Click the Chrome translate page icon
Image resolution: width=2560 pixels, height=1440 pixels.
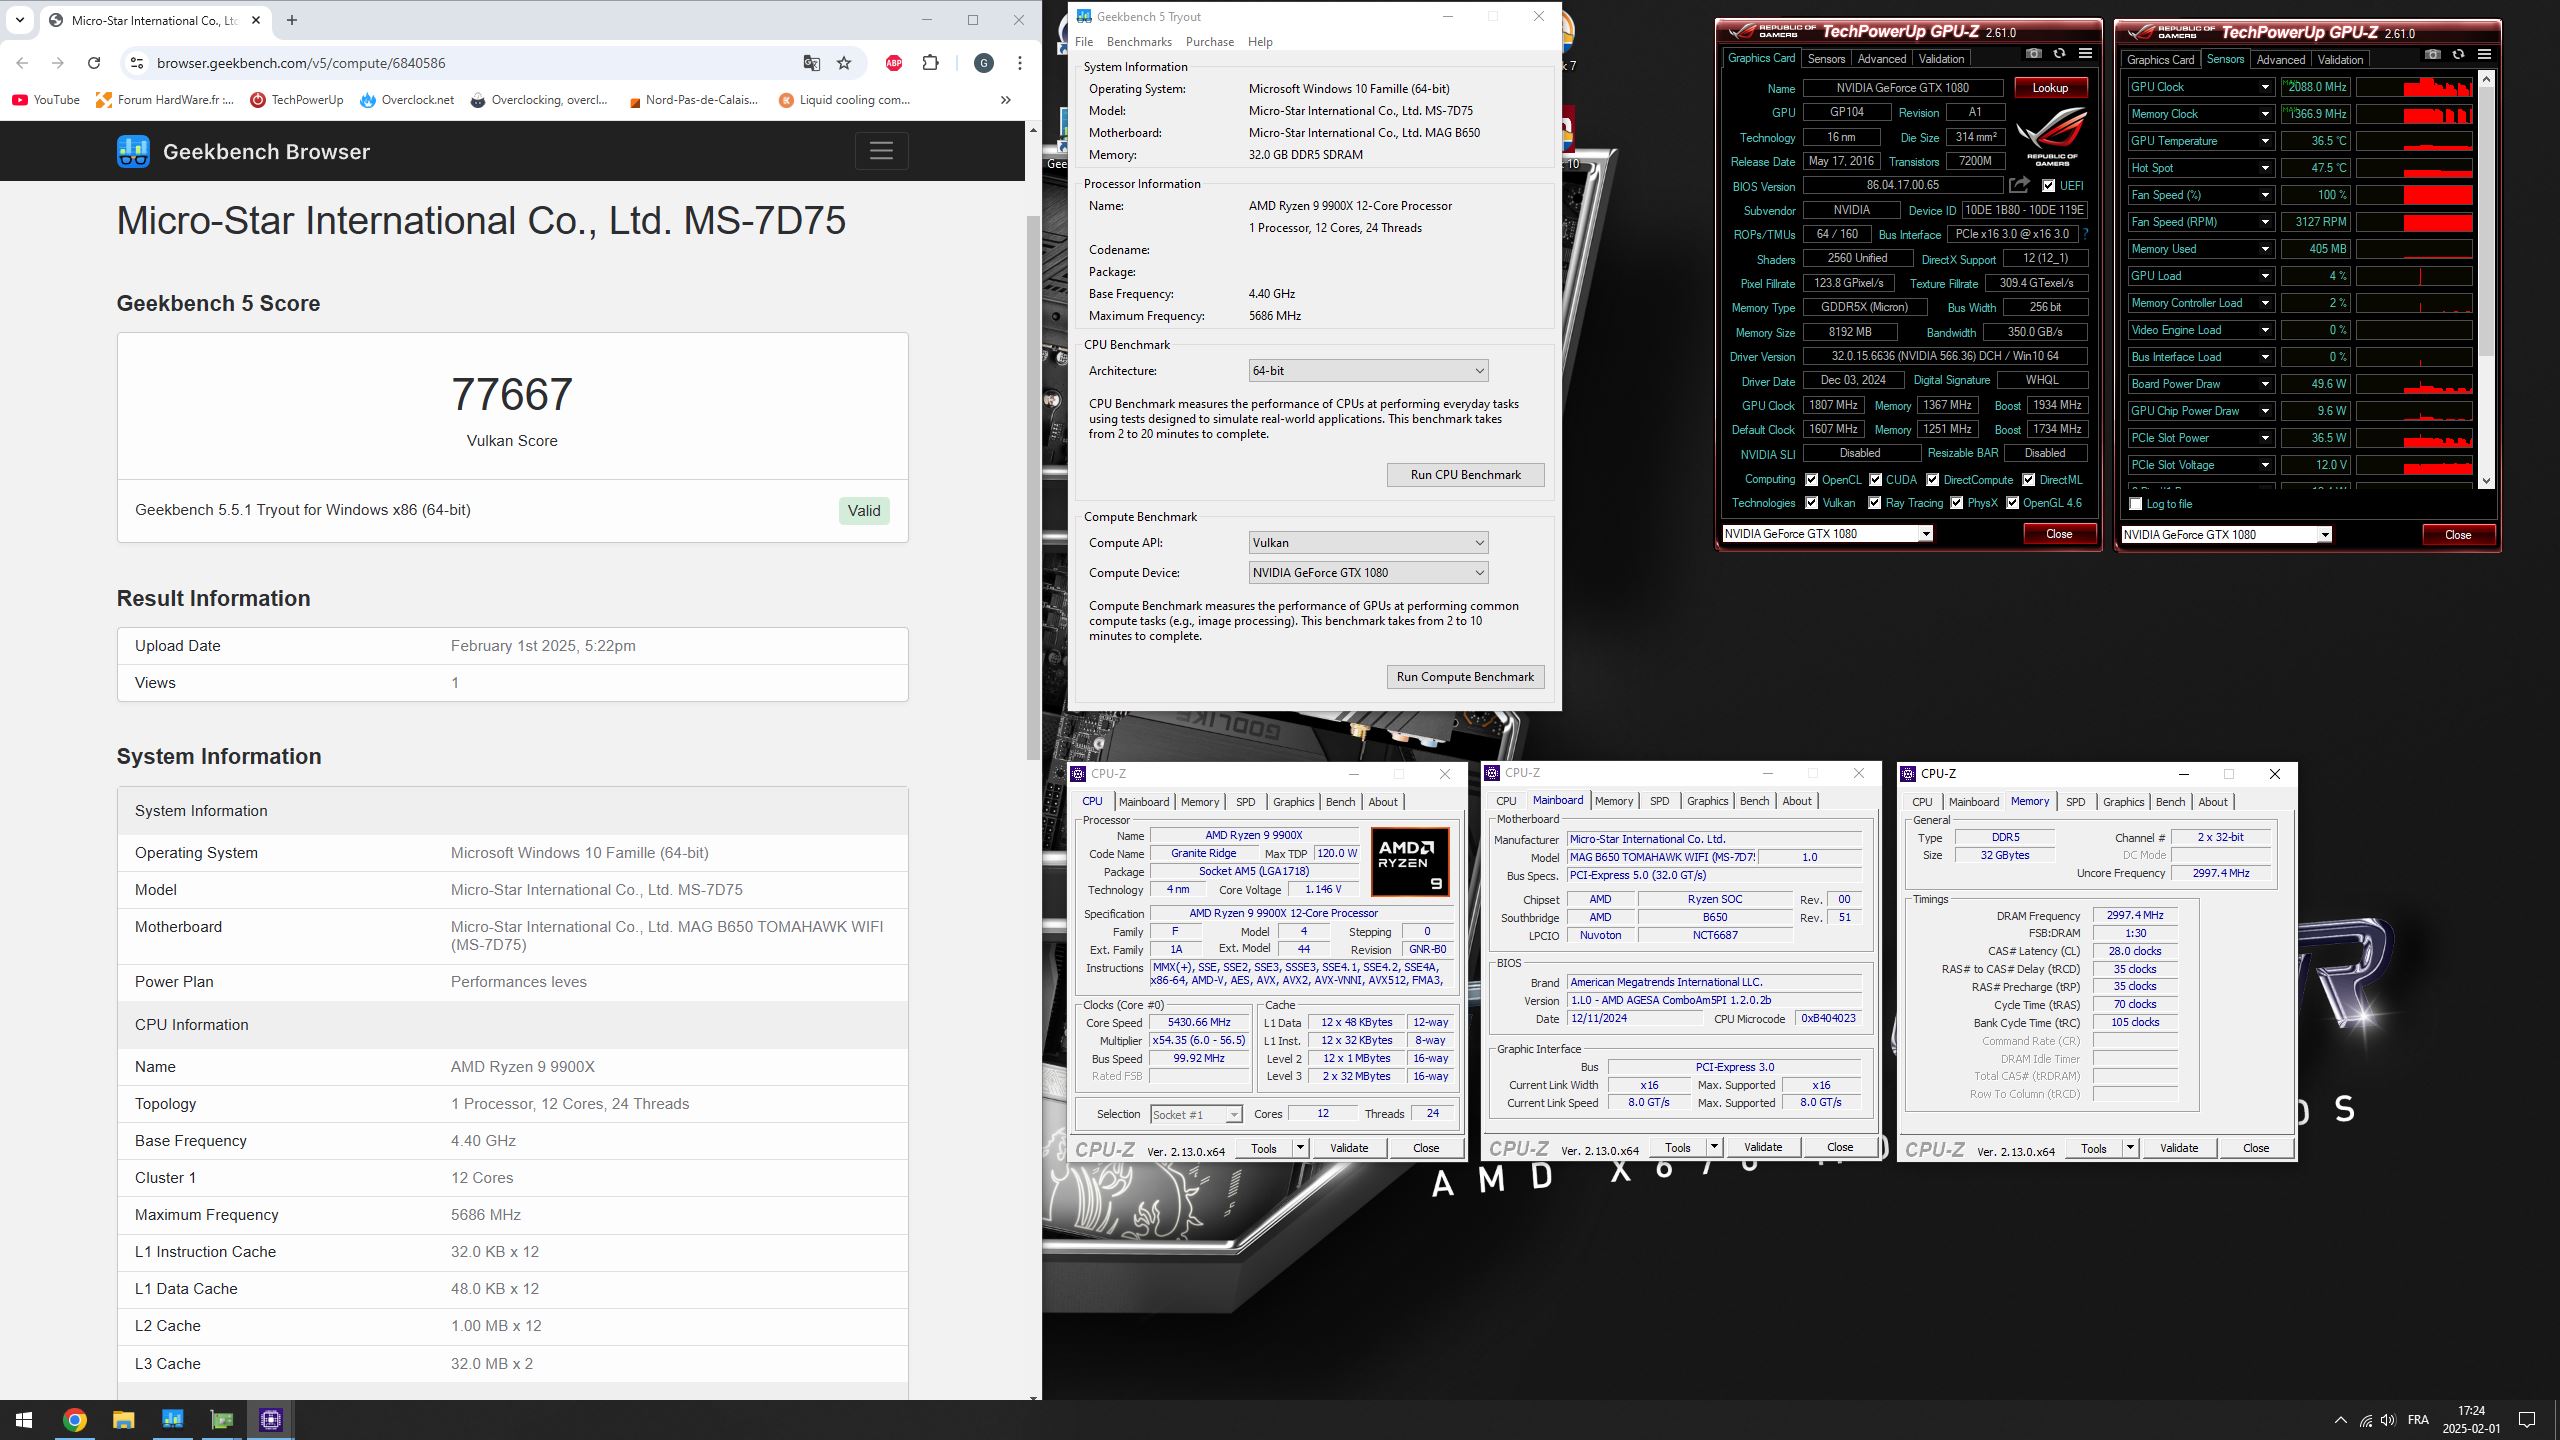point(811,63)
